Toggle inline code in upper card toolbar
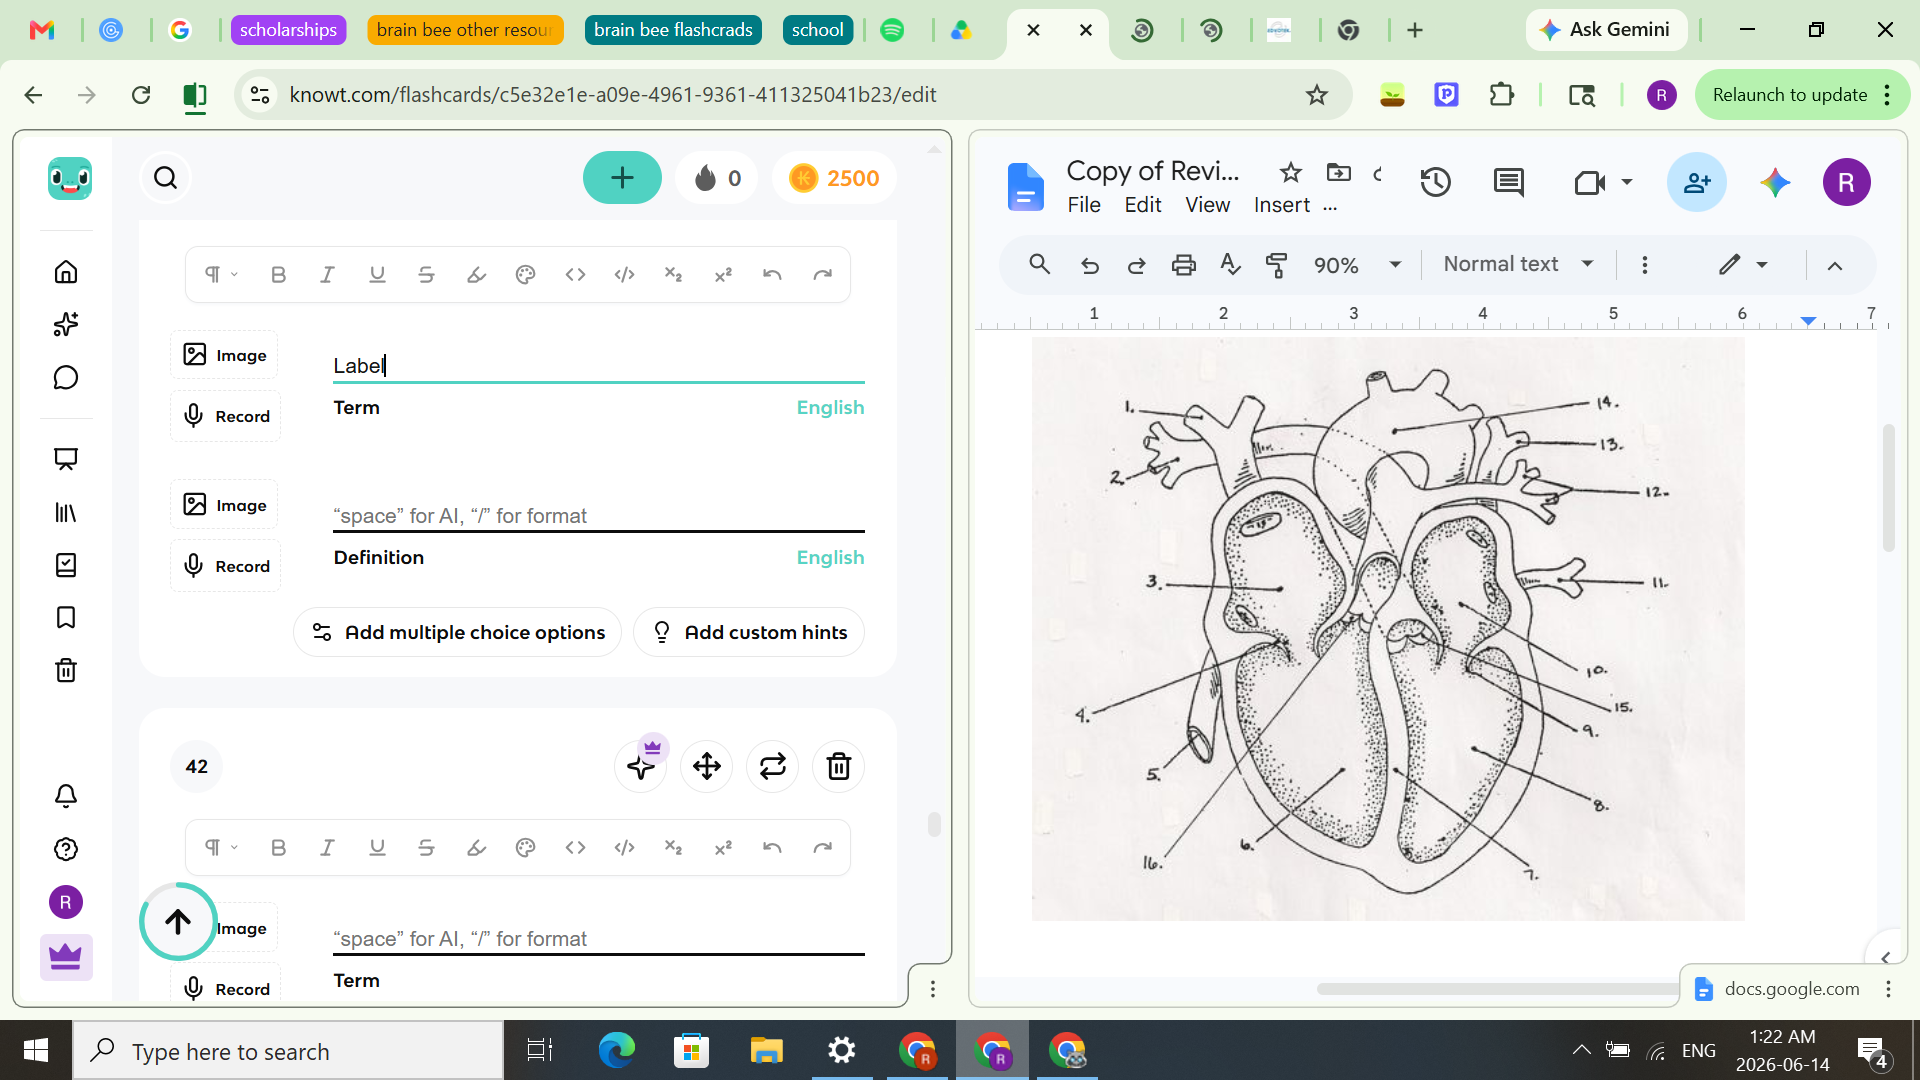The height and width of the screenshot is (1080, 1920). point(575,275)
